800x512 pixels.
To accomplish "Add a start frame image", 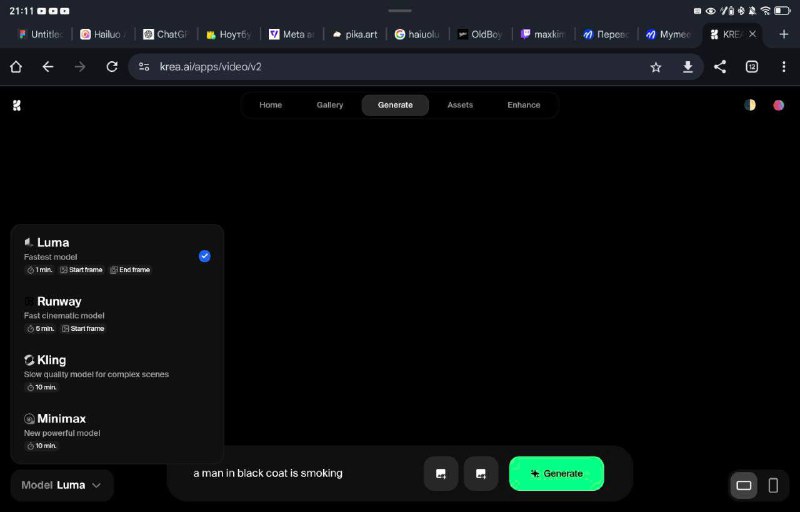I will point(441,474).
